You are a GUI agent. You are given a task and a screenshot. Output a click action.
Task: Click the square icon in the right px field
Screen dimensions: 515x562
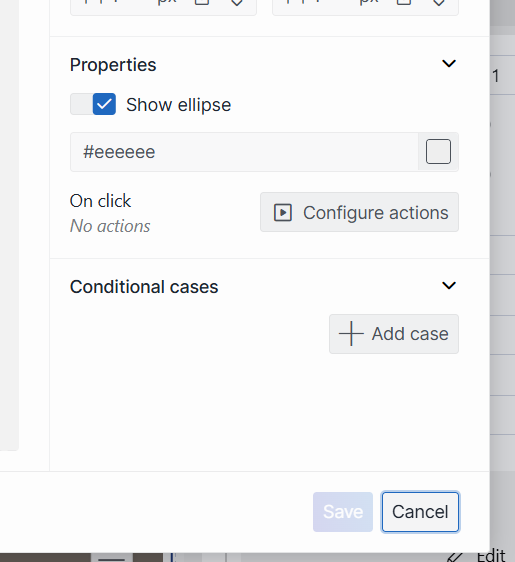click(404, 2)
